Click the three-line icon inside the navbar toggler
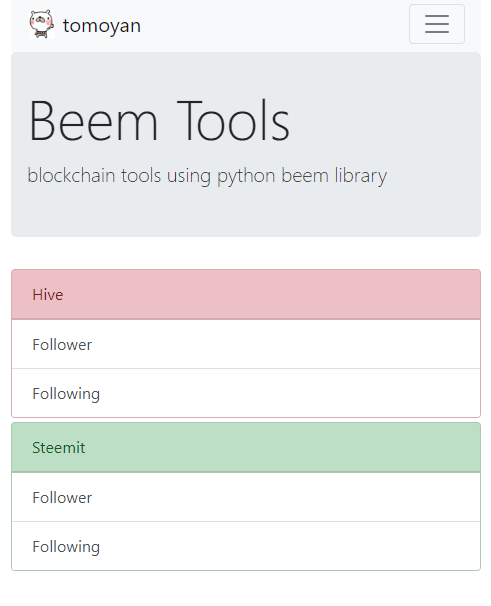The width and height of the screenshot is (491, 606). (x=437, y=24)
